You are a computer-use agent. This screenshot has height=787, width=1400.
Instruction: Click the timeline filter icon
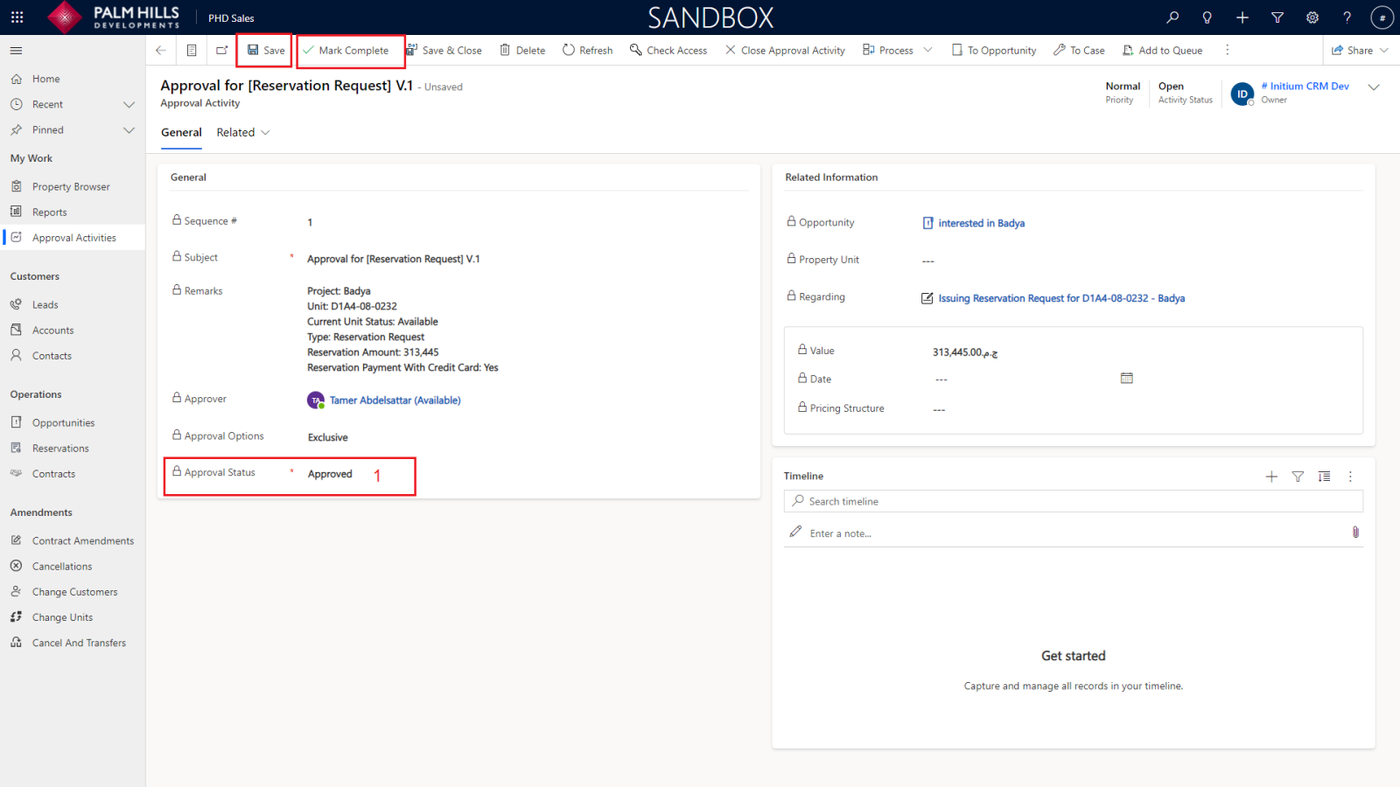pyautogui.click(x=1297, y=477)
